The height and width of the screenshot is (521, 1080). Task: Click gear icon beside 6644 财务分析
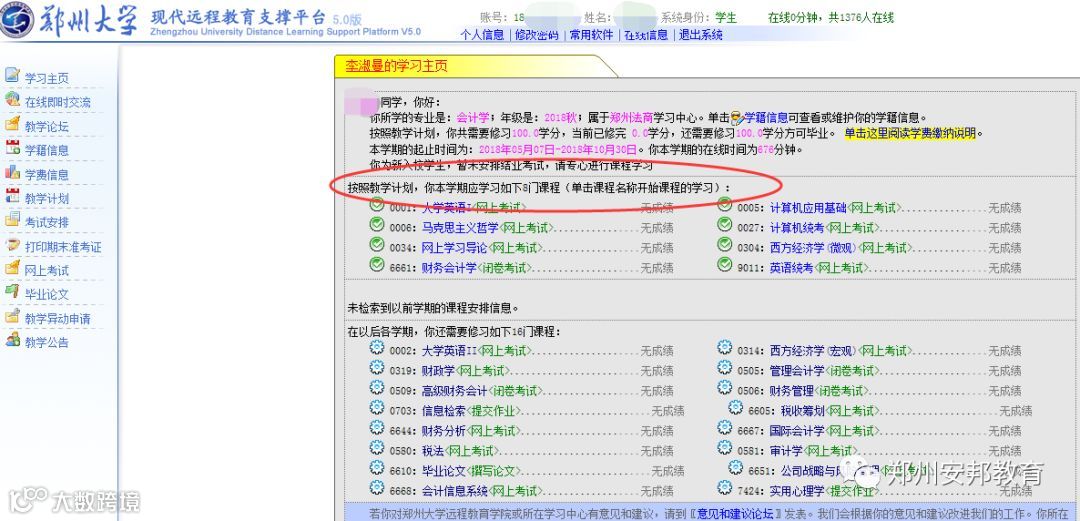[377, 427]
